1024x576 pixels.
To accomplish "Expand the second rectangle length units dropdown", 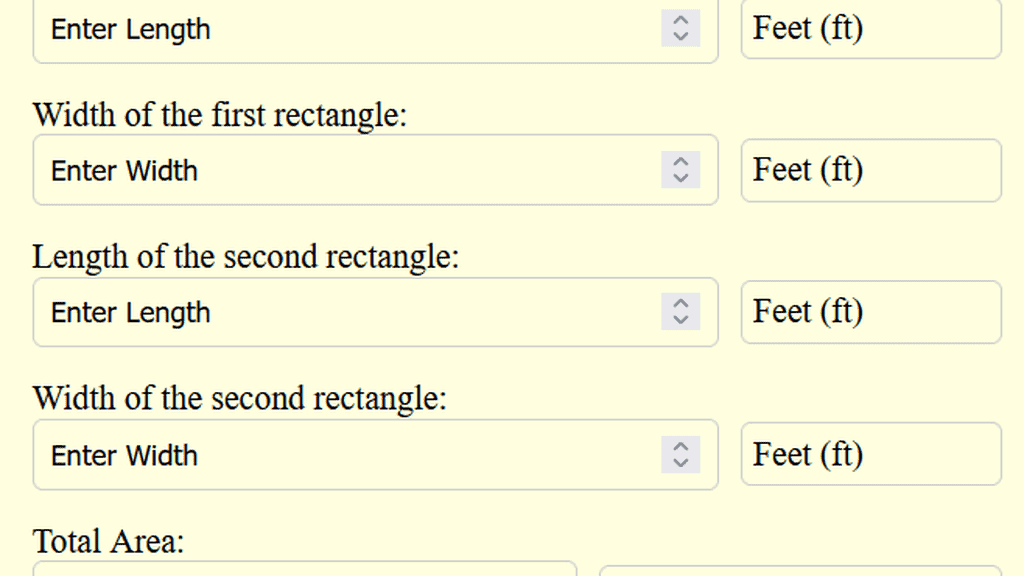I will (870, 313).
